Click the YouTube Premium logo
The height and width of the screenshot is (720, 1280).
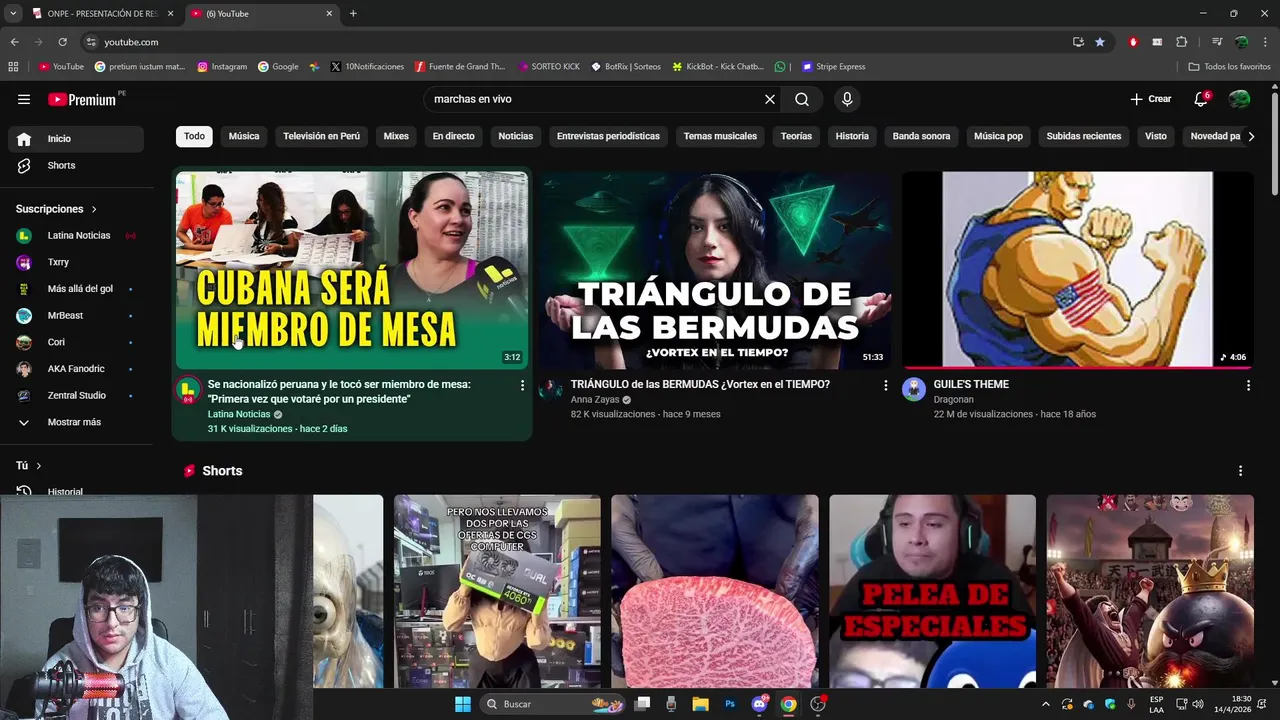tap(82, 99)
